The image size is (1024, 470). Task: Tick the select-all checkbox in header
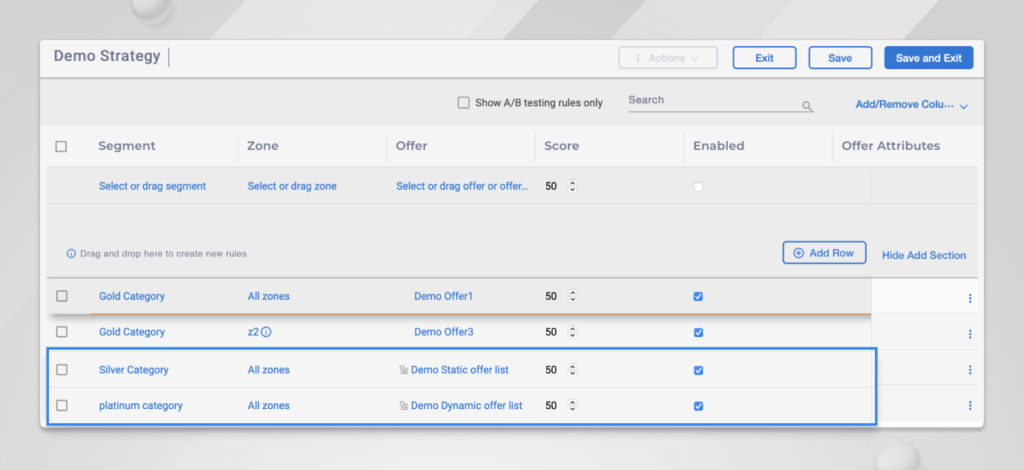(61, 146)
